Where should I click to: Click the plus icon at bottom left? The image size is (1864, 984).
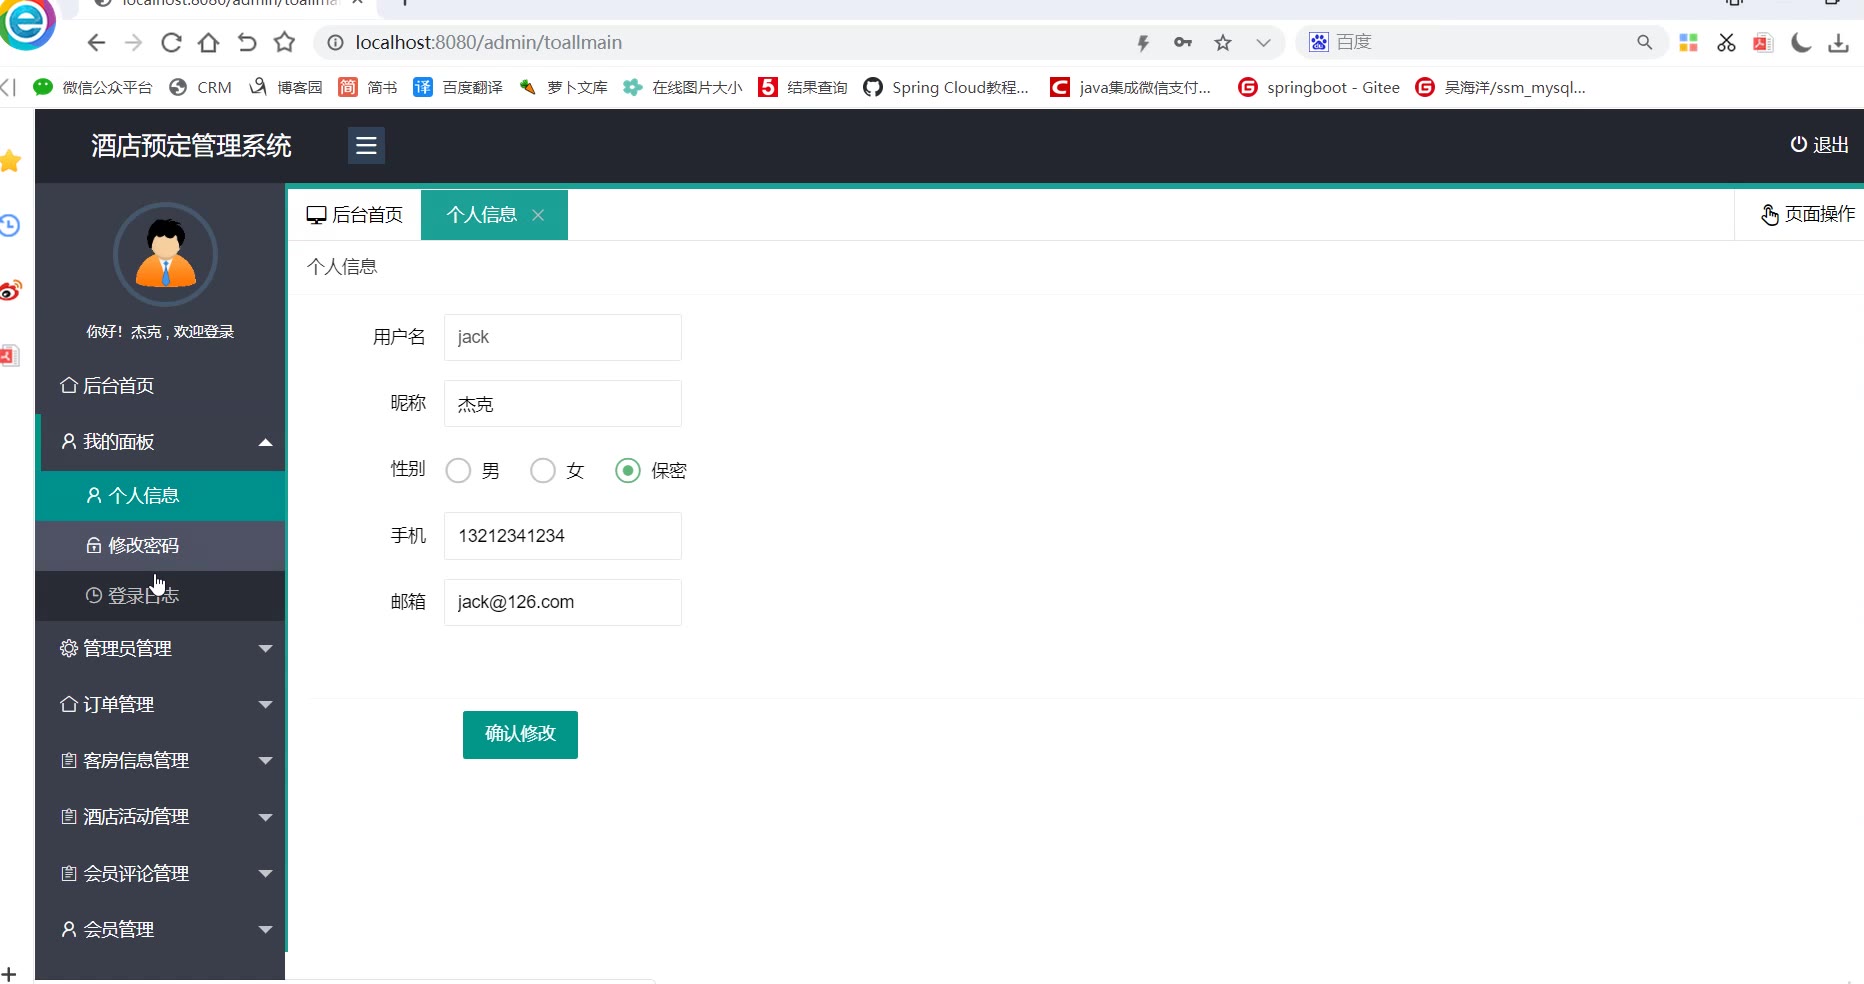pos(9,974)
